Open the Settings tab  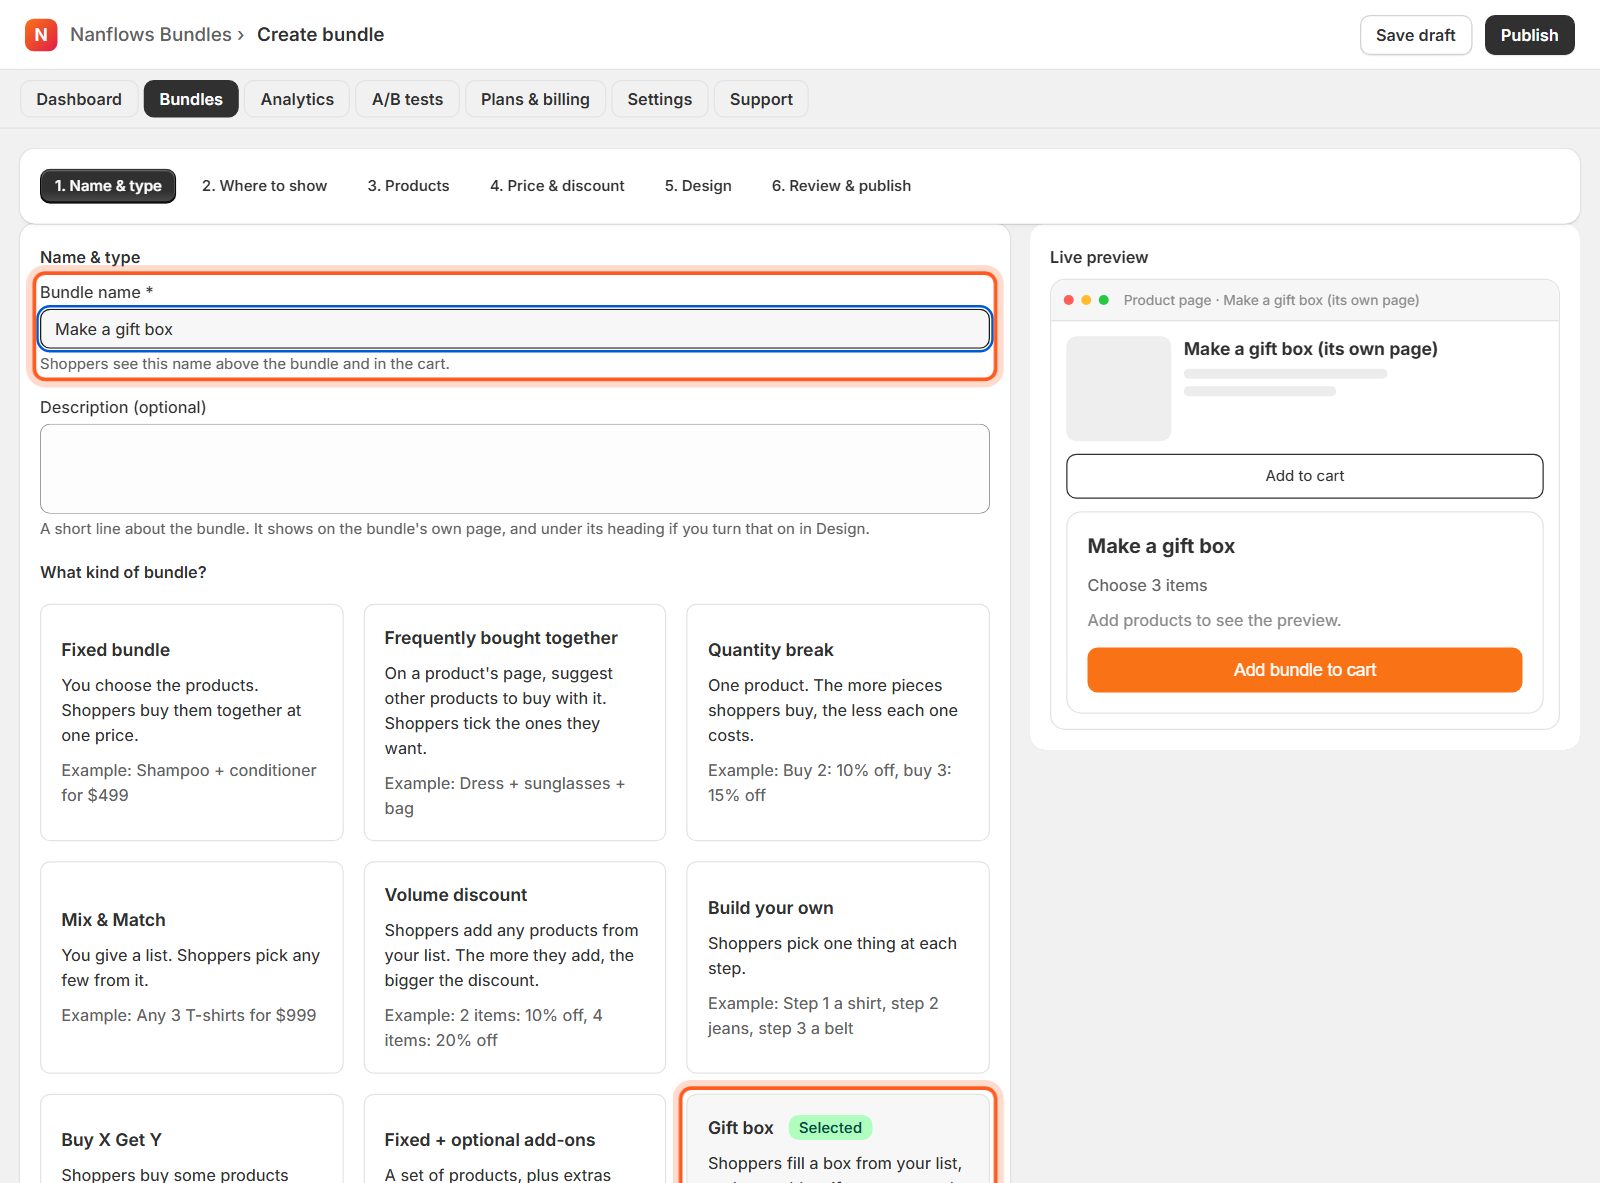coord(660,99)
